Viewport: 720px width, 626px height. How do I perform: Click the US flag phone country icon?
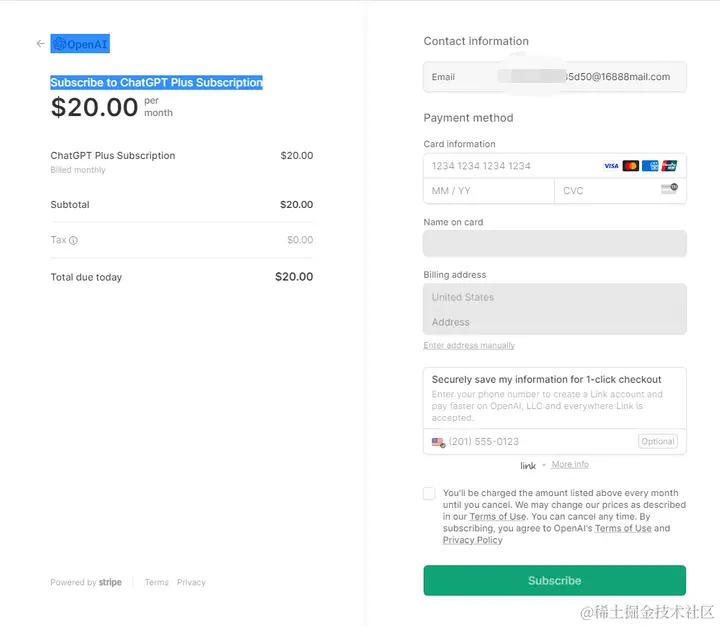438,442
